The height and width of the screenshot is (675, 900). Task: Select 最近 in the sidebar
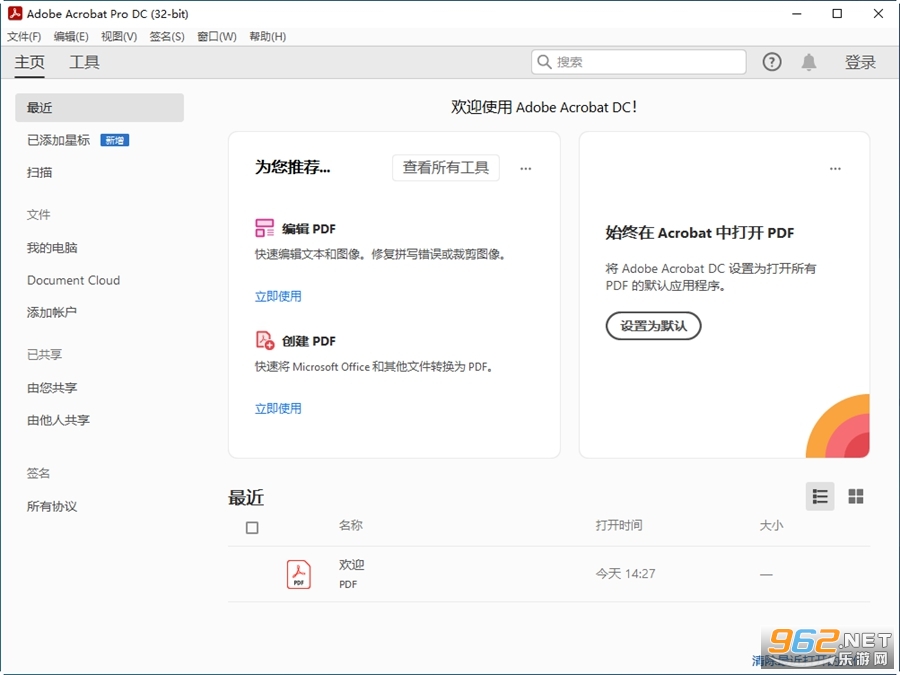(x=99, y=107)
